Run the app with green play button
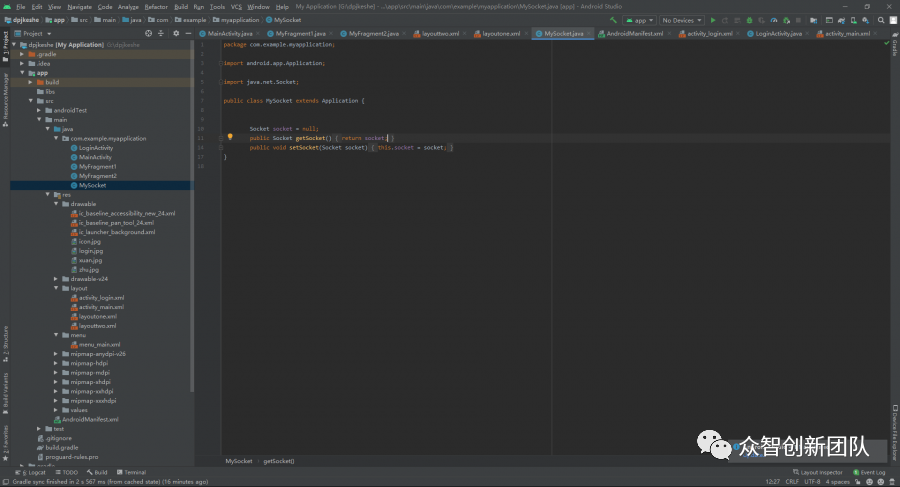 click(x=713, y=20)
